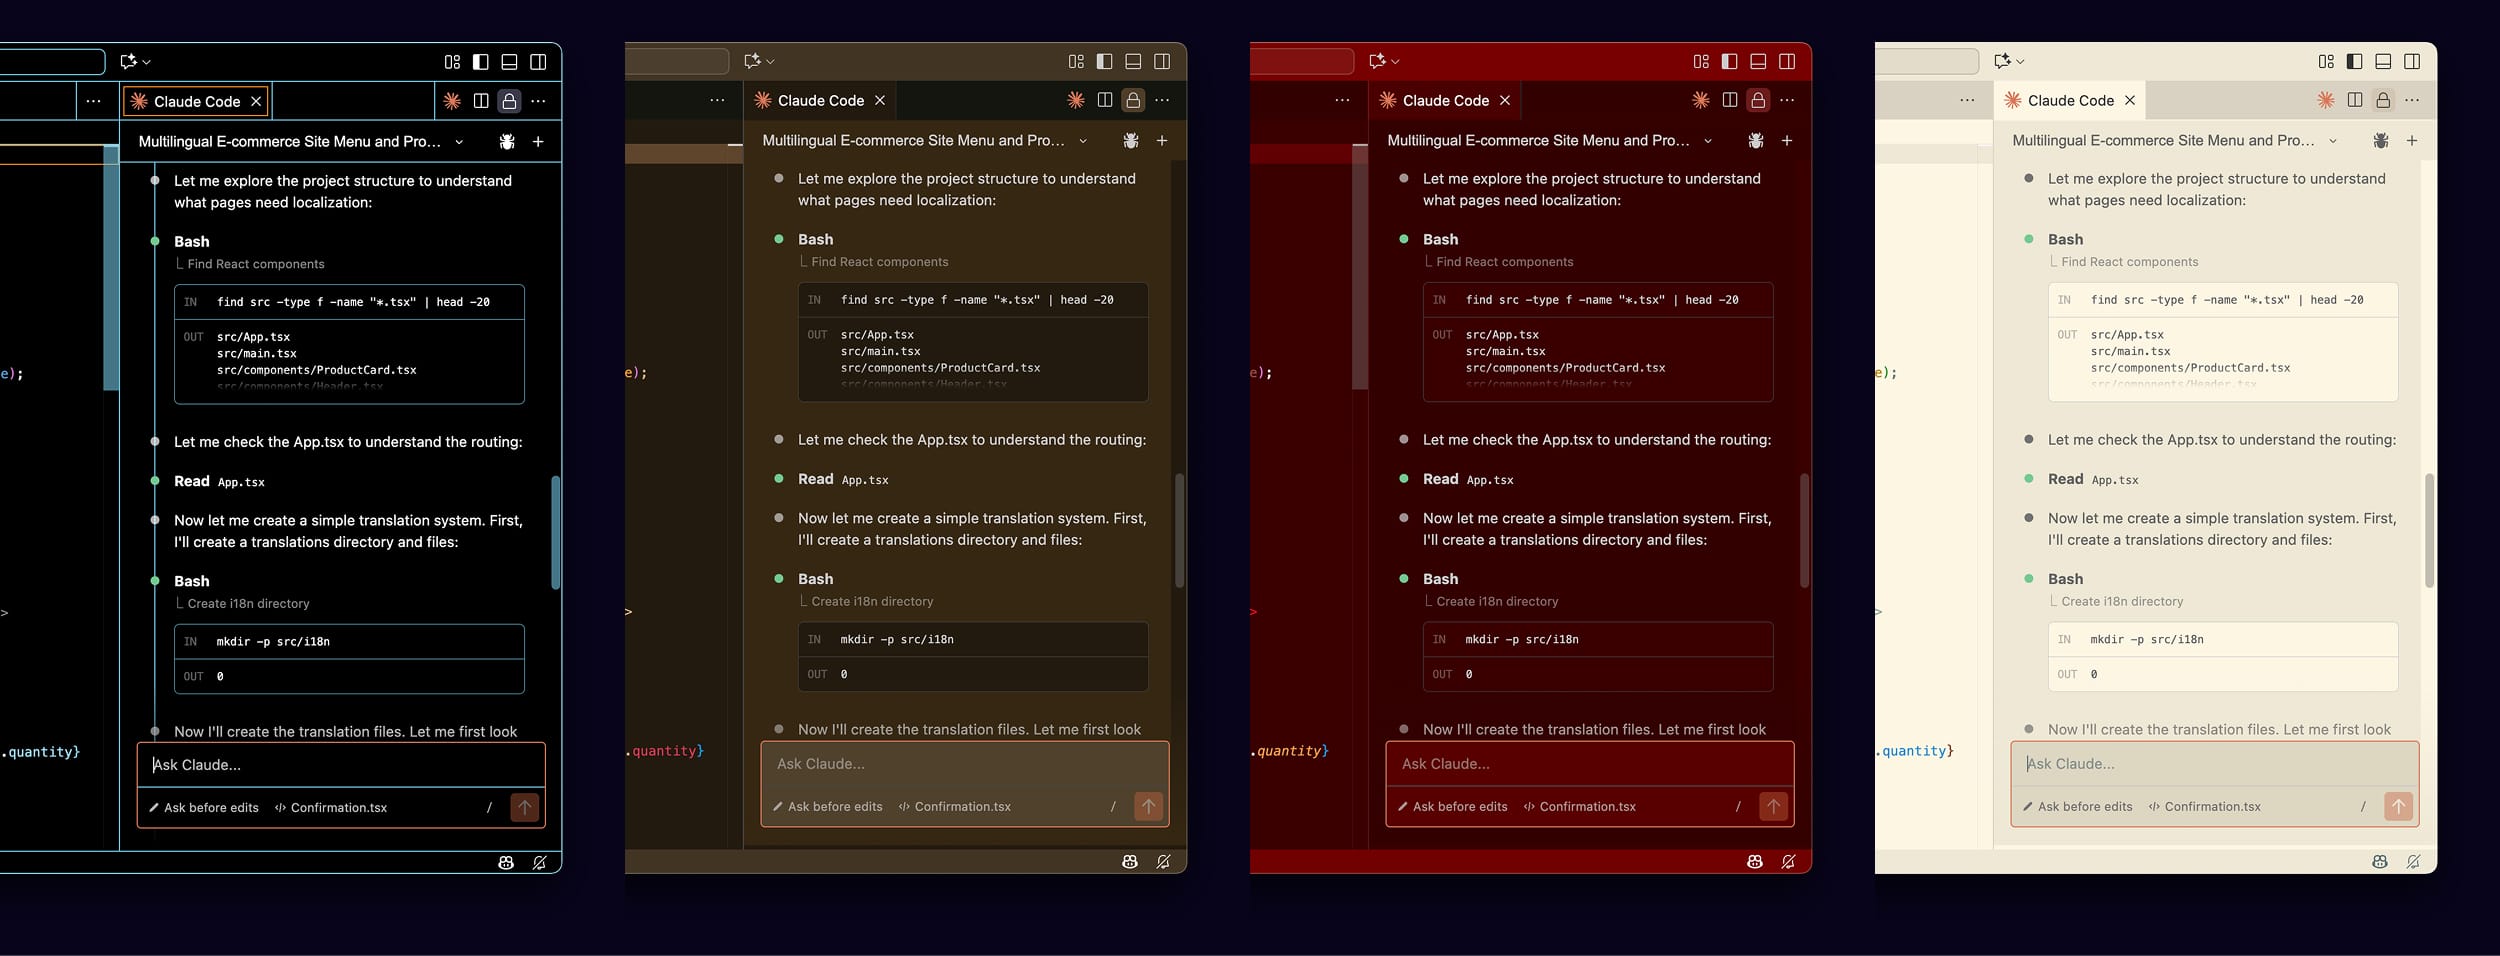The height and width of the screenshot is (956, 2500).
Task: Click muted notifications bell in black-themed status bar
Action: coord(539,862)
